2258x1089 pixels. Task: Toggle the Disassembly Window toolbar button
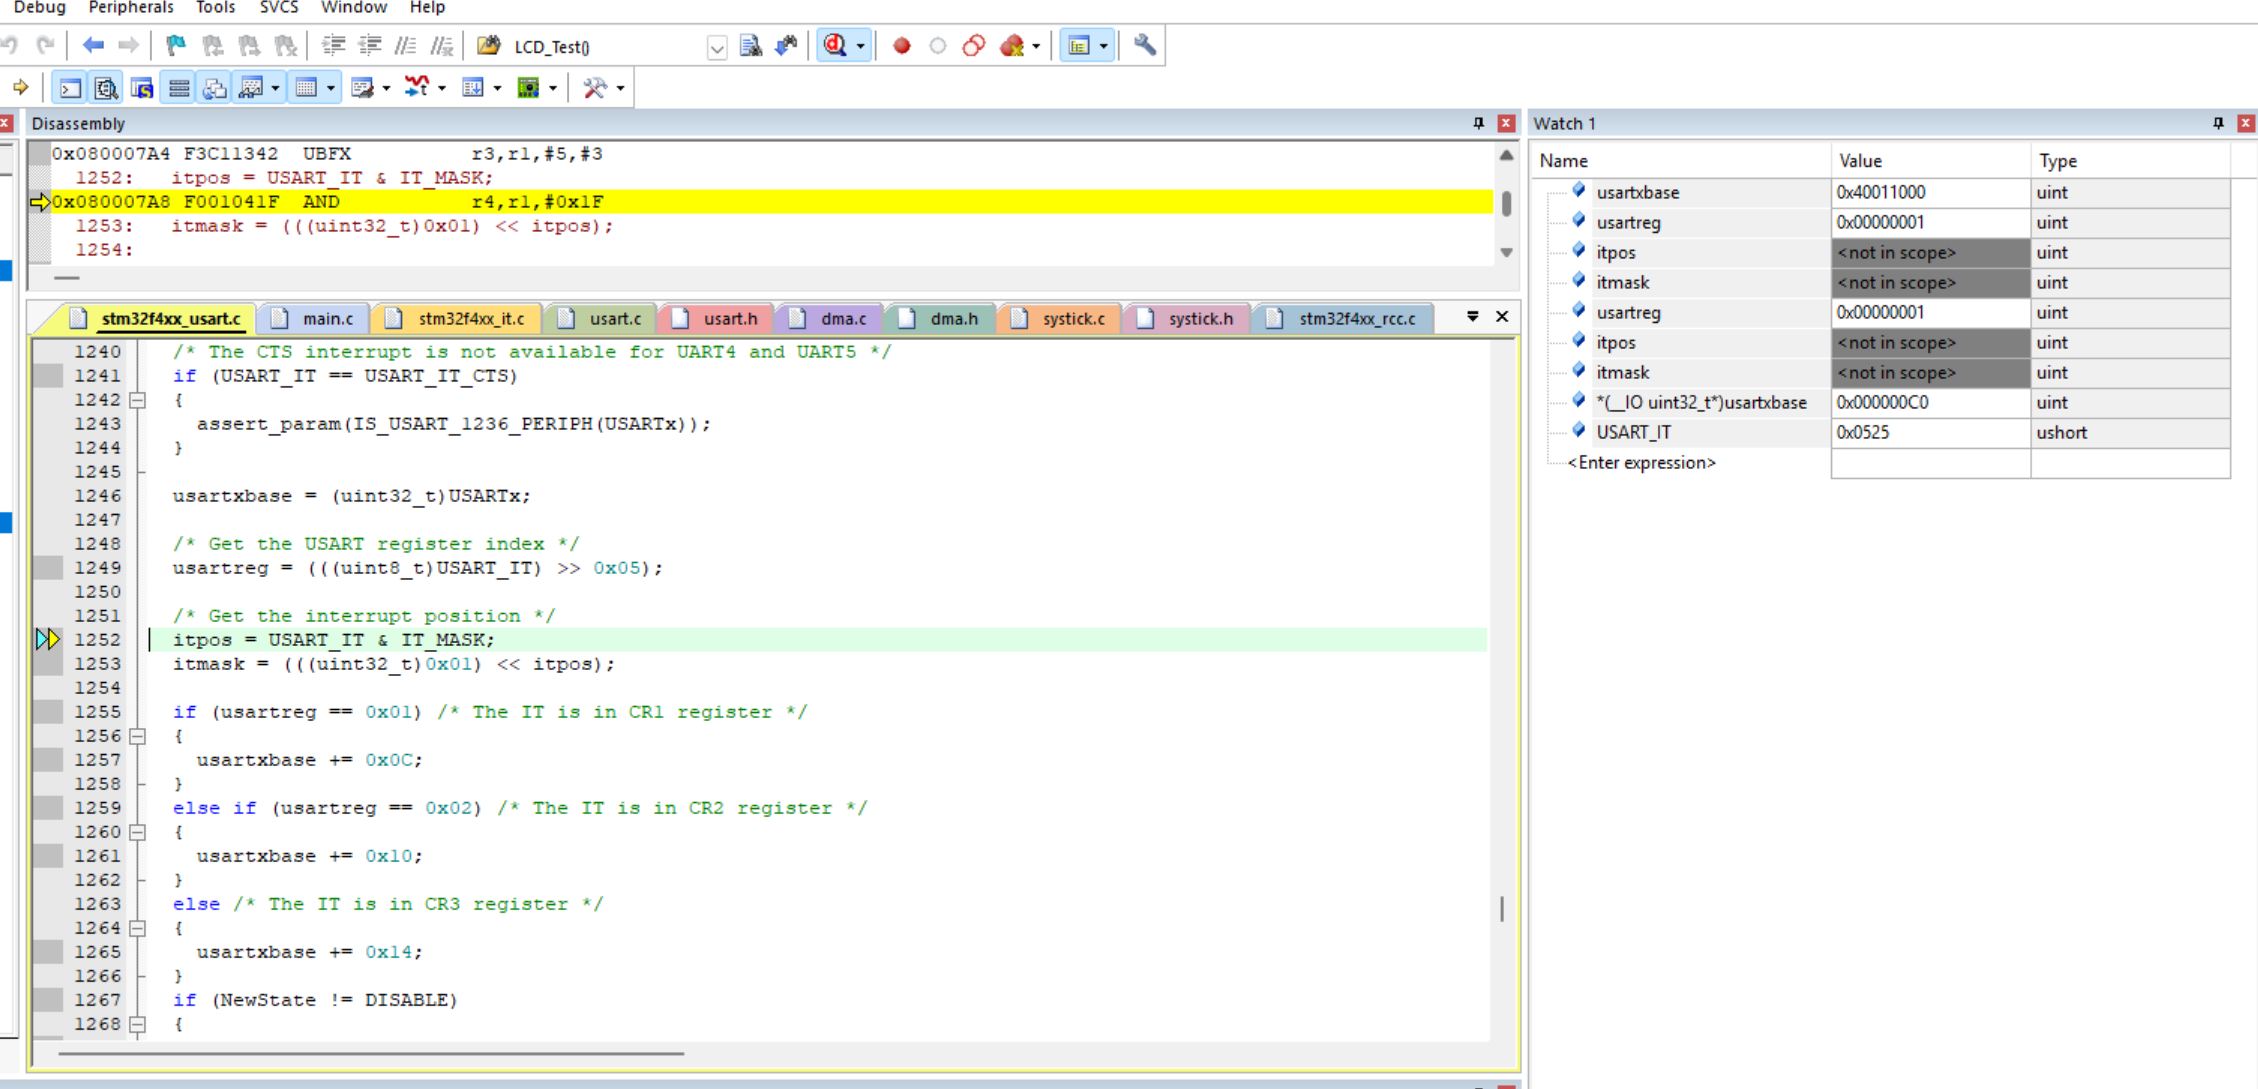106,88
